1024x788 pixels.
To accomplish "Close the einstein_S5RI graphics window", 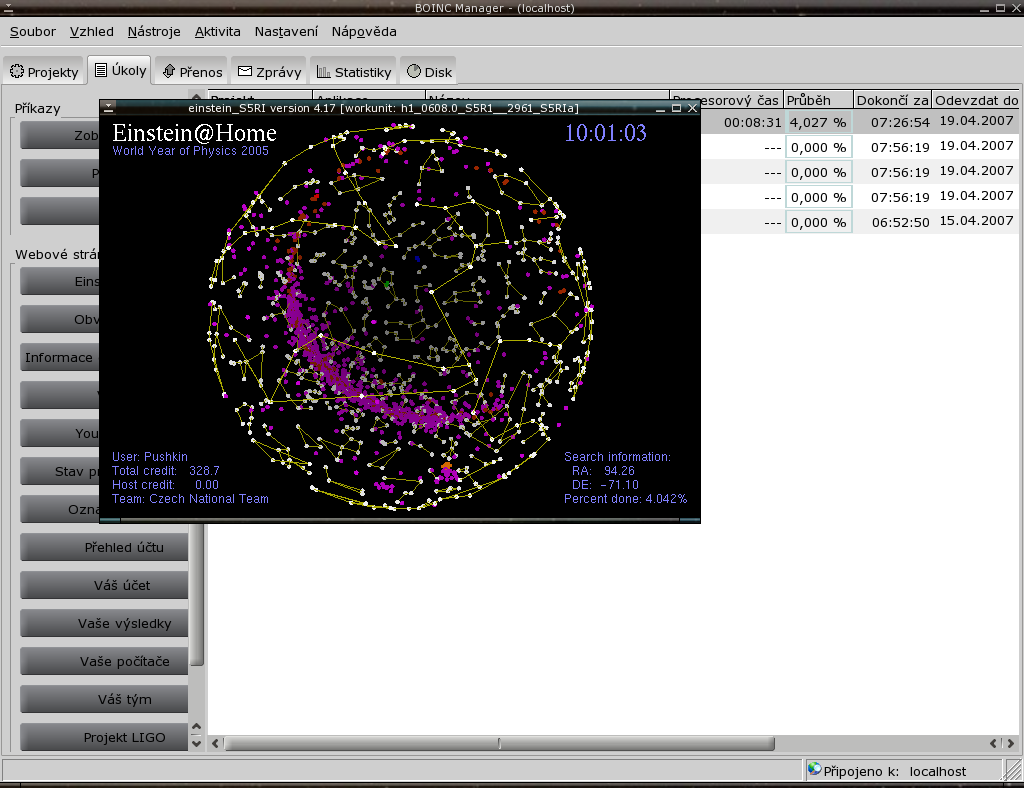I will coord(692,108).
